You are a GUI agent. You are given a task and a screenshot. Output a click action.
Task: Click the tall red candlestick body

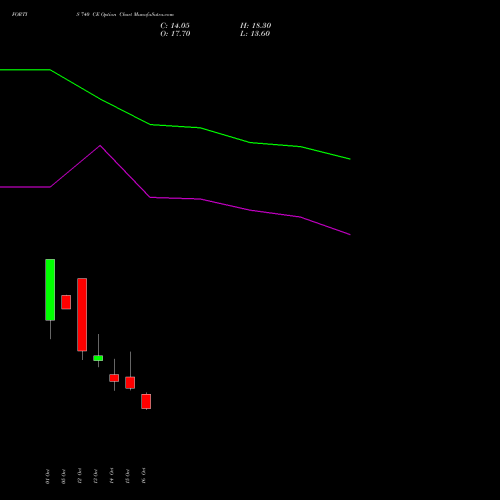click(82, 315)
